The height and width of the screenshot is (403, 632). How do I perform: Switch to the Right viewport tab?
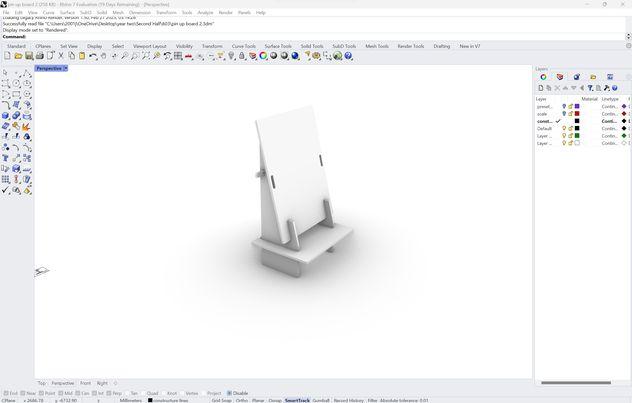102,383
